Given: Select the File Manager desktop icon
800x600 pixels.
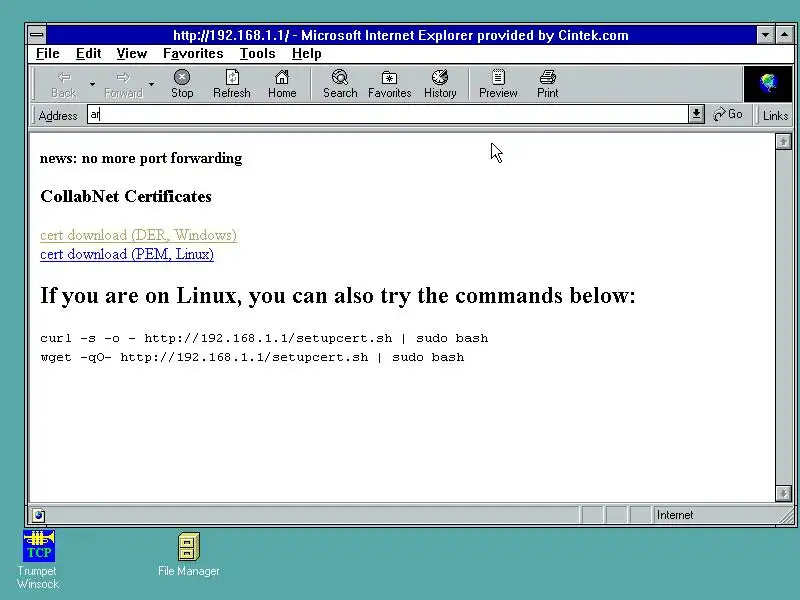Looking at the screenshot, I should [189, 555].
